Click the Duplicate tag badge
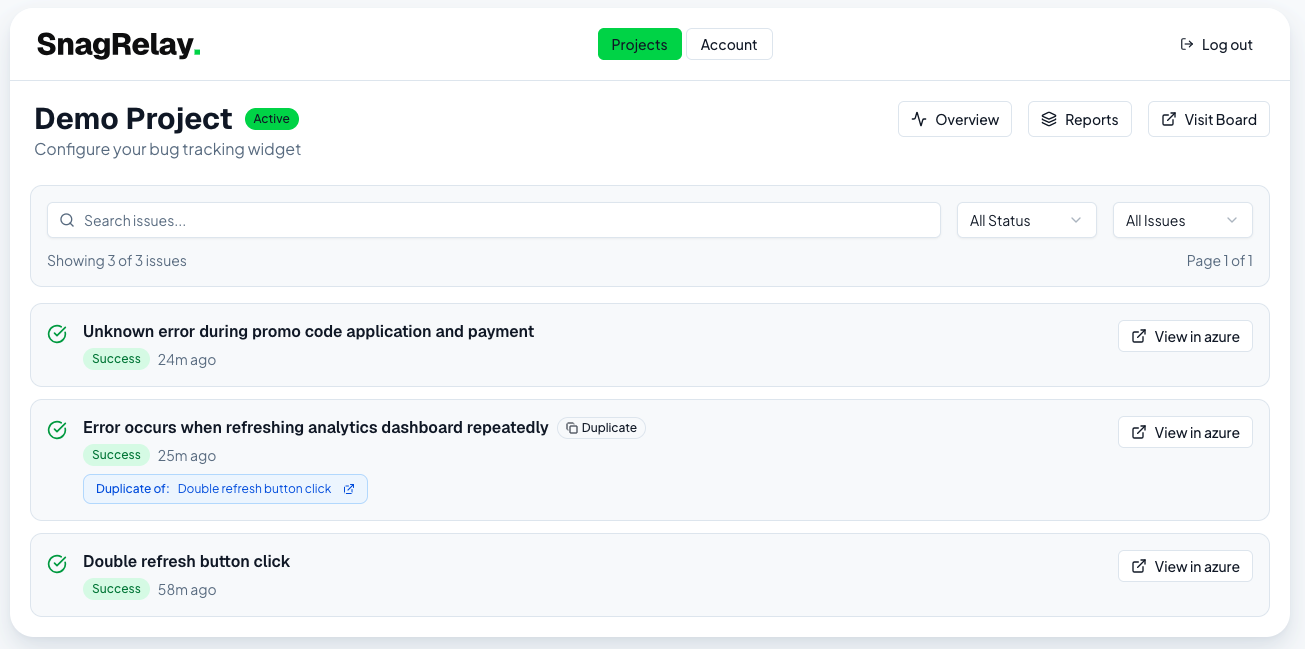Image resolution: width=1305 pixels, height=649 pixels. pyautogui.click(x=601, y=427)
